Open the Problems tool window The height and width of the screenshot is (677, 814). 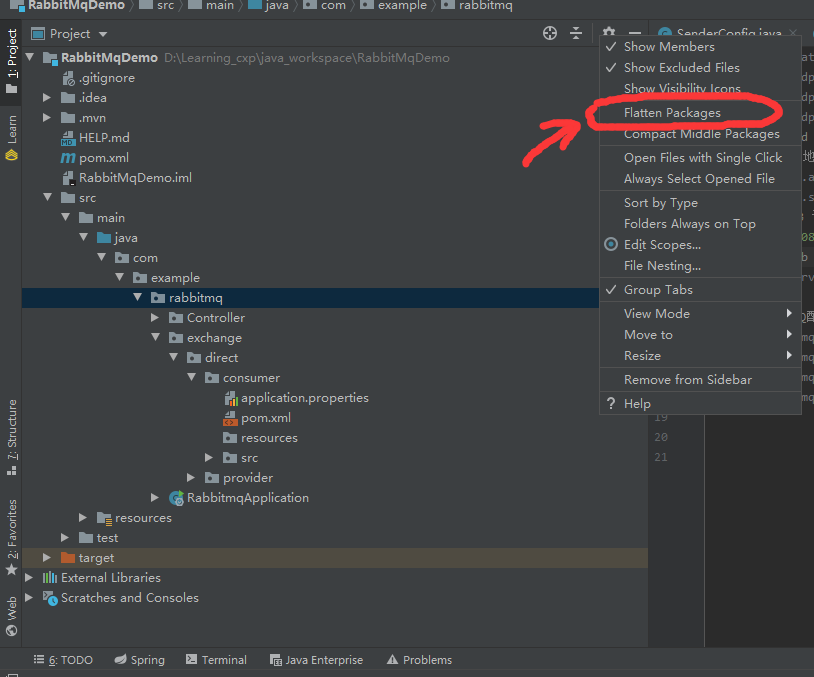[419, 660]
